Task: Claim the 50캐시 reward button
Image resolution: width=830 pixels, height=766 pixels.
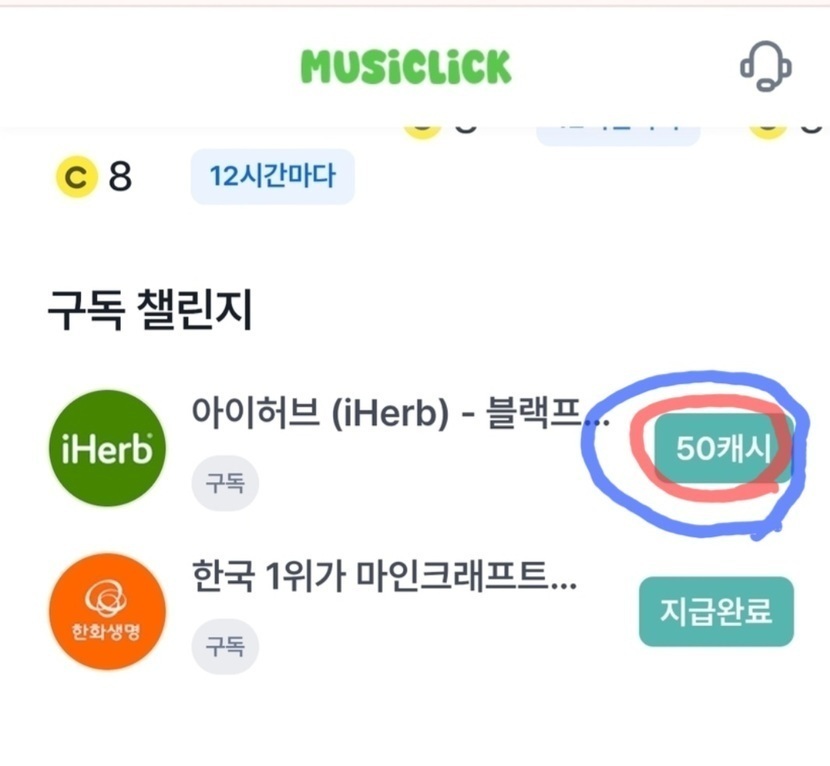Action: point(723,450)
